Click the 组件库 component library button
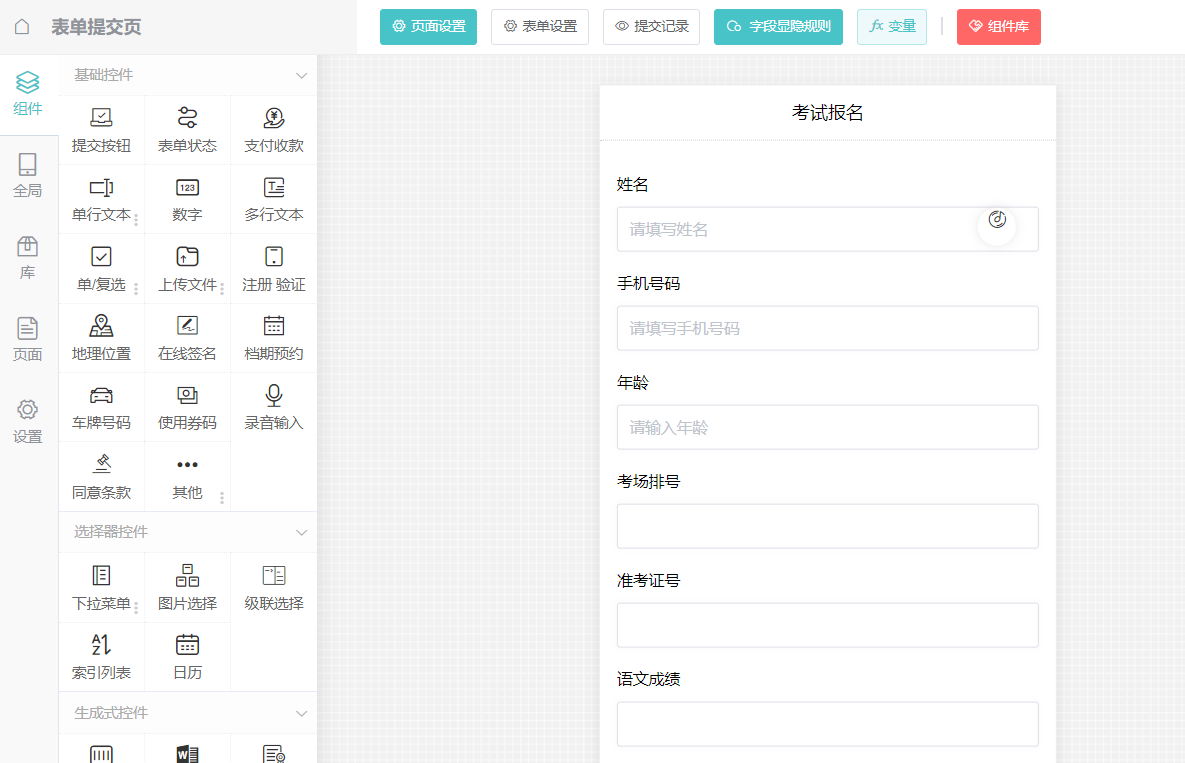Viewport: 1185px width, 763px height. (x=998, y=27)
